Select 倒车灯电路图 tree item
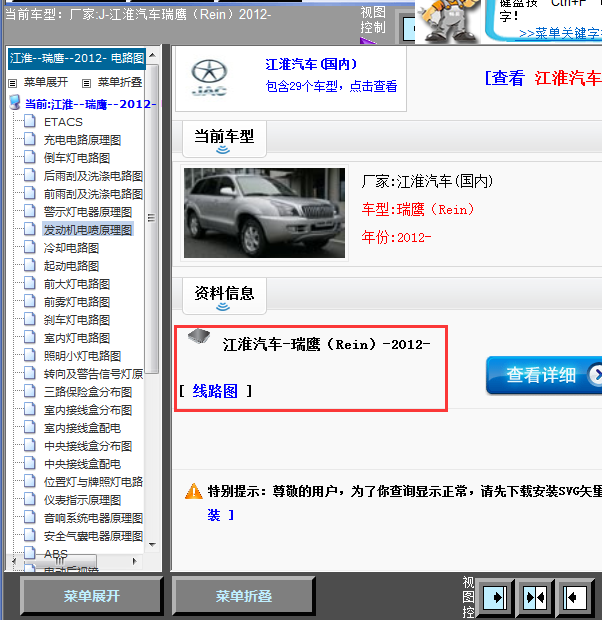602x620 pixels. pos(77,158)
